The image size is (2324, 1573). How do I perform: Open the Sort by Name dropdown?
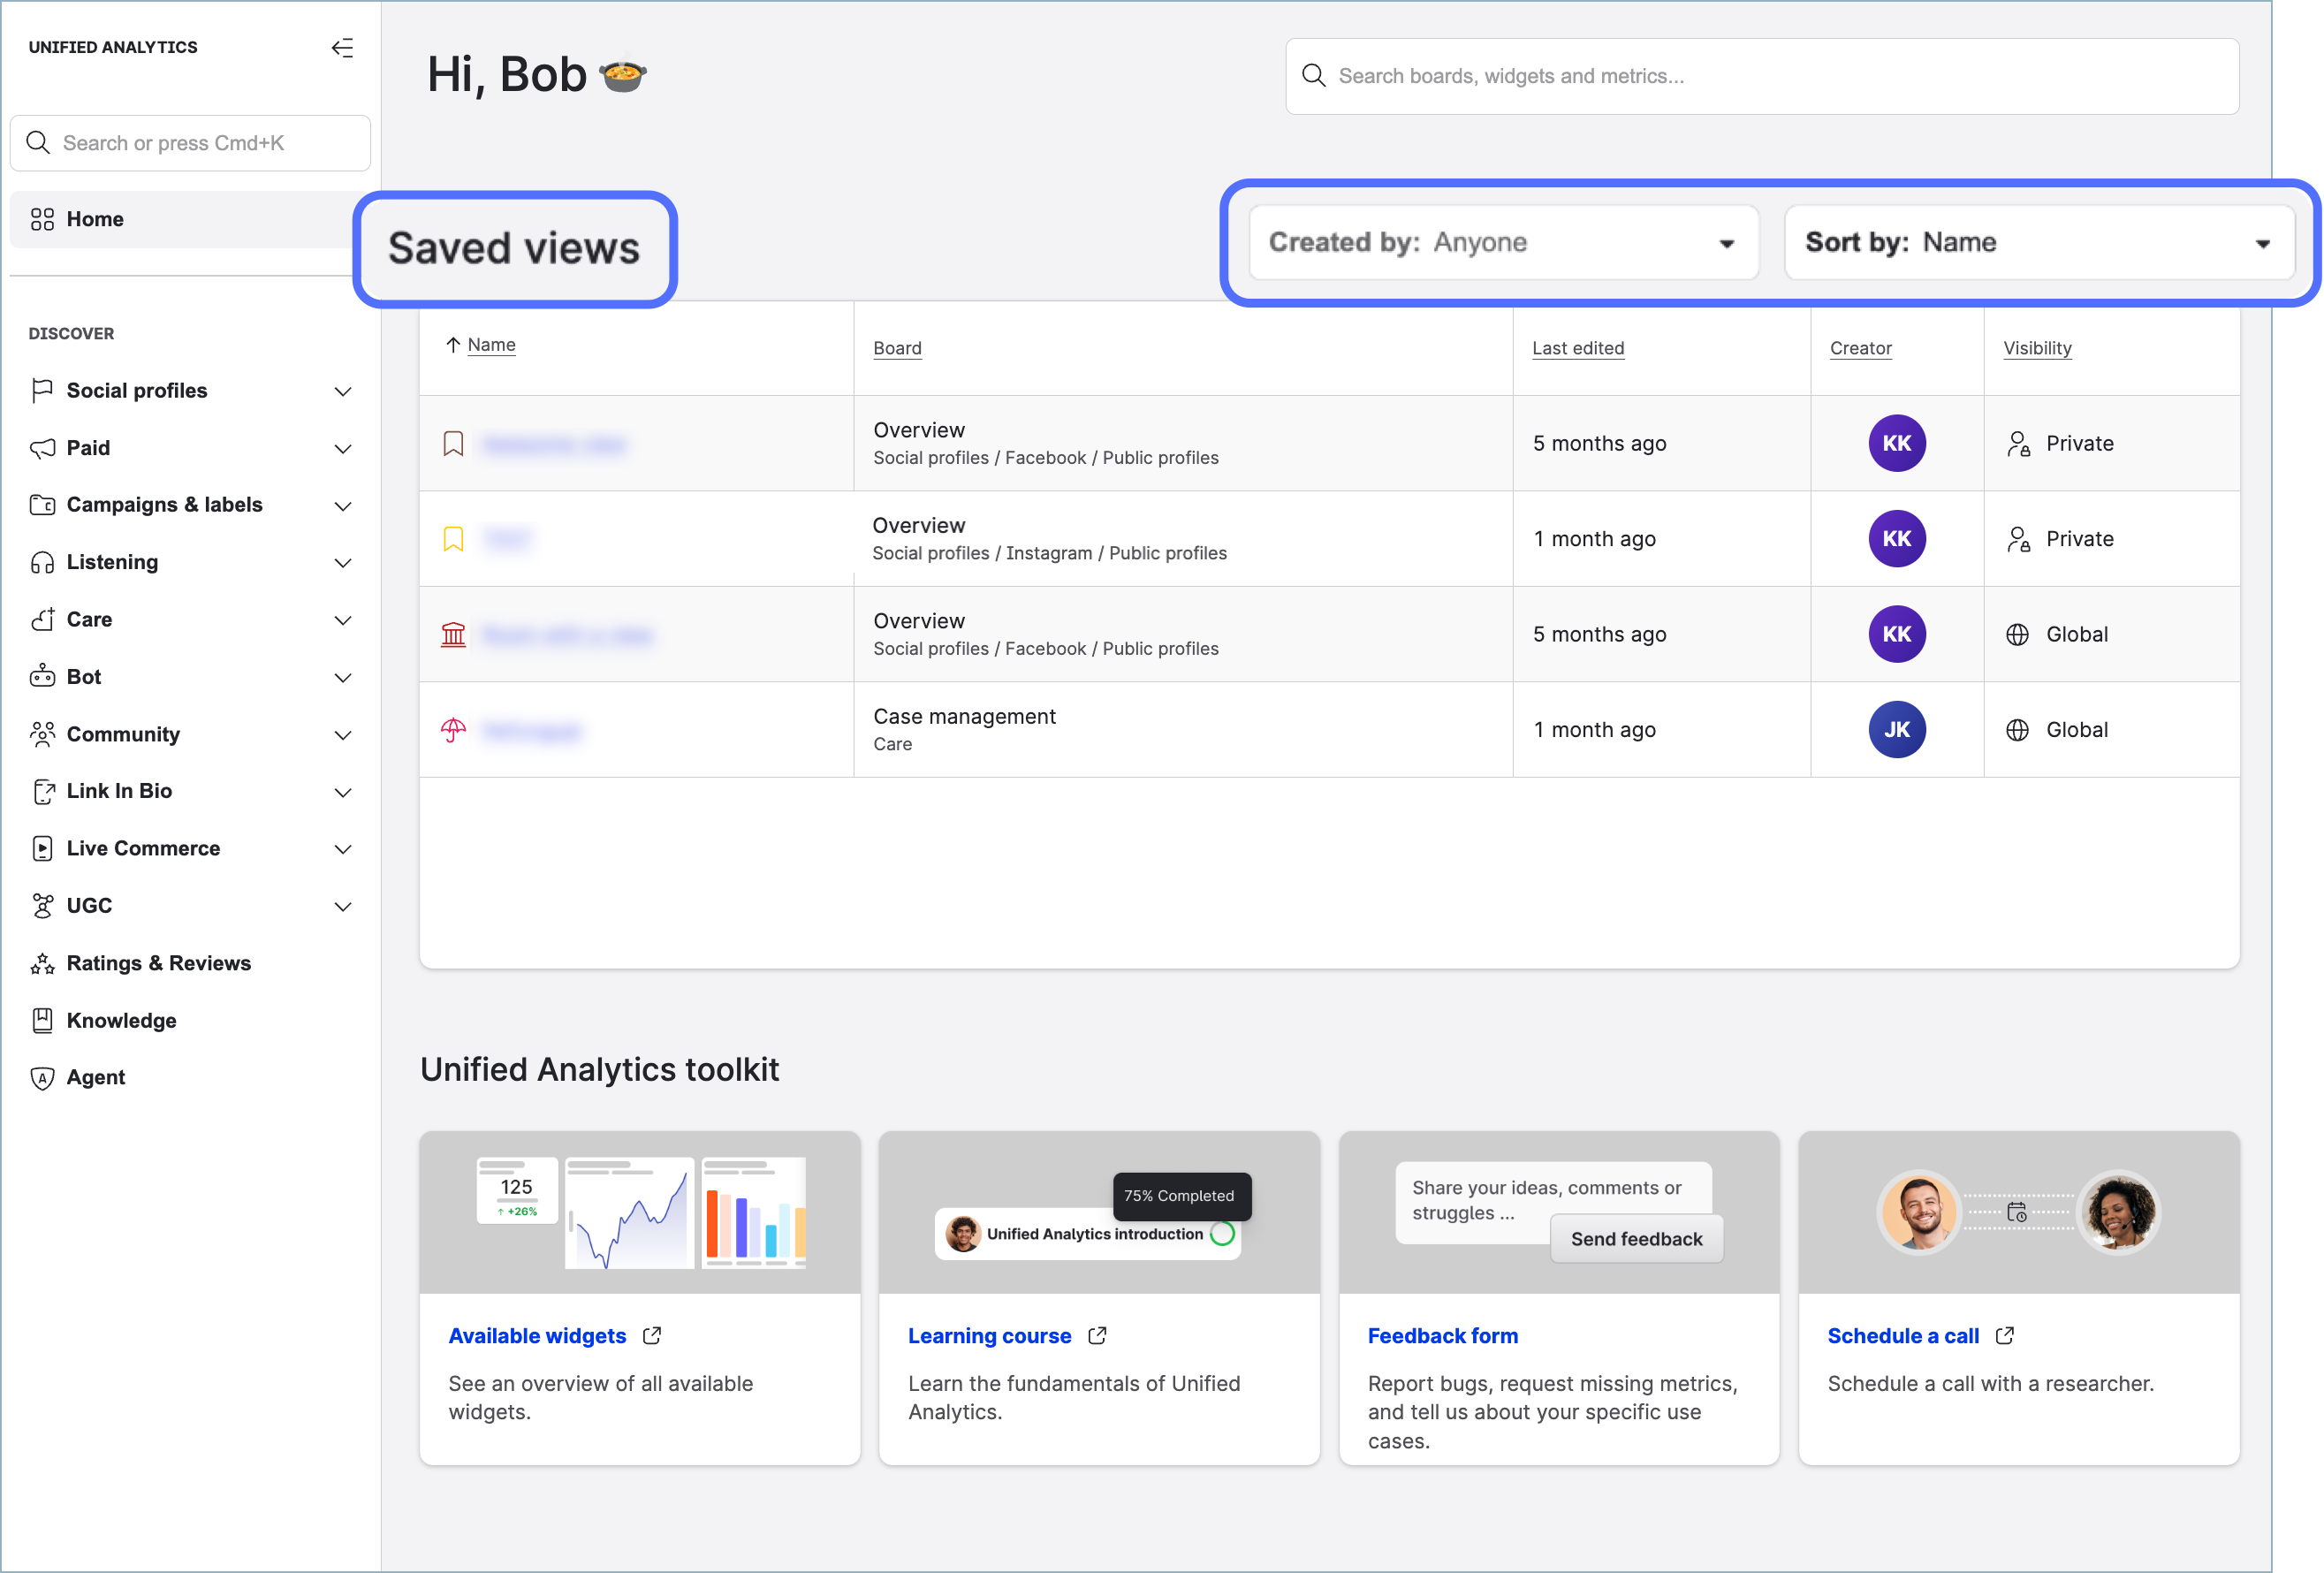coord(2038,243)
